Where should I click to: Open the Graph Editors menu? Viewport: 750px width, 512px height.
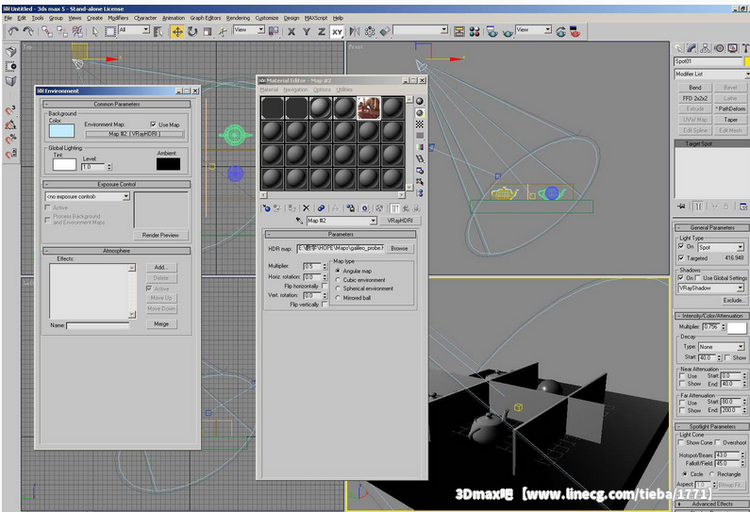point(205,18)
